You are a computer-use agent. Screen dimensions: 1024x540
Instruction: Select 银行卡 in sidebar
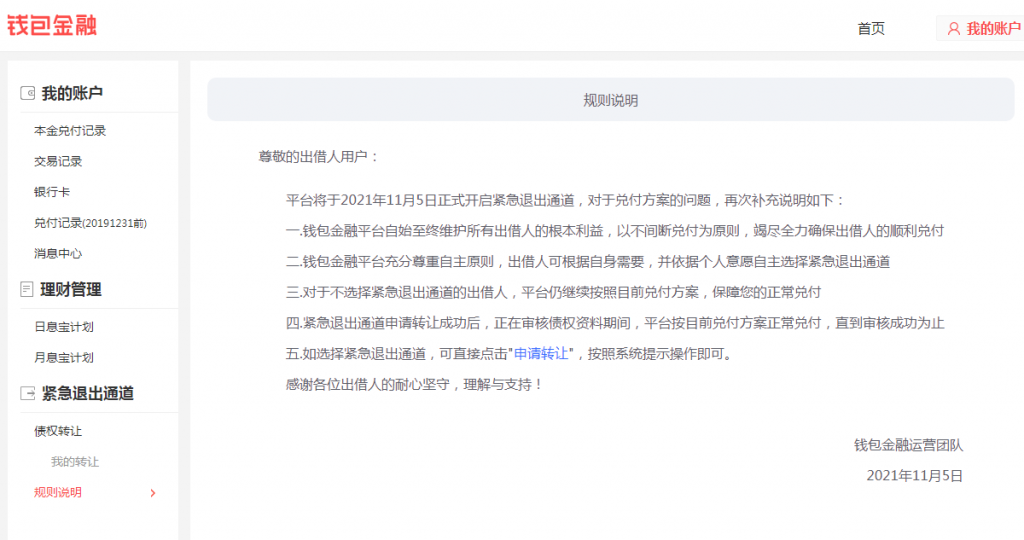(52, 192)
